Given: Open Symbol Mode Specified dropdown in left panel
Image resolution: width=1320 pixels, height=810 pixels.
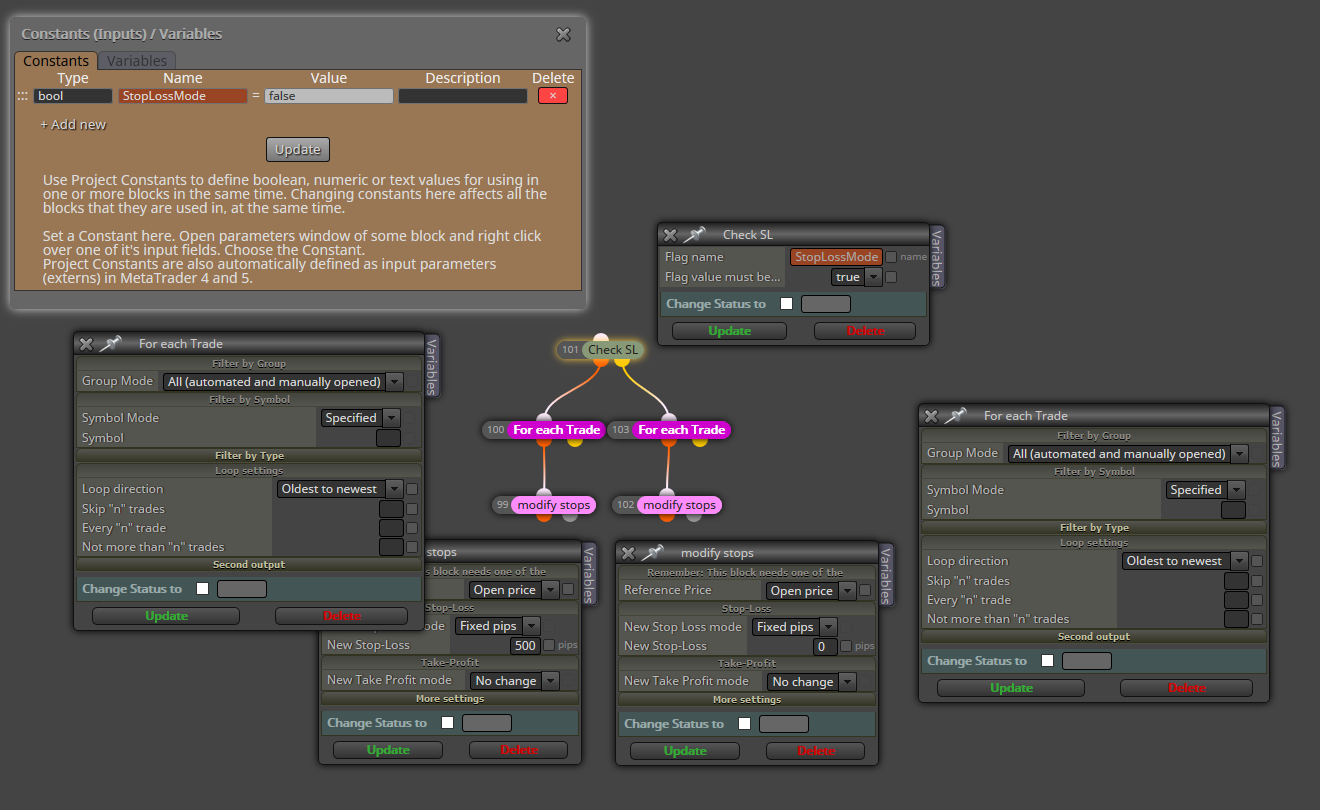Looking at the screenshot, I should click(x=361, y=418).
